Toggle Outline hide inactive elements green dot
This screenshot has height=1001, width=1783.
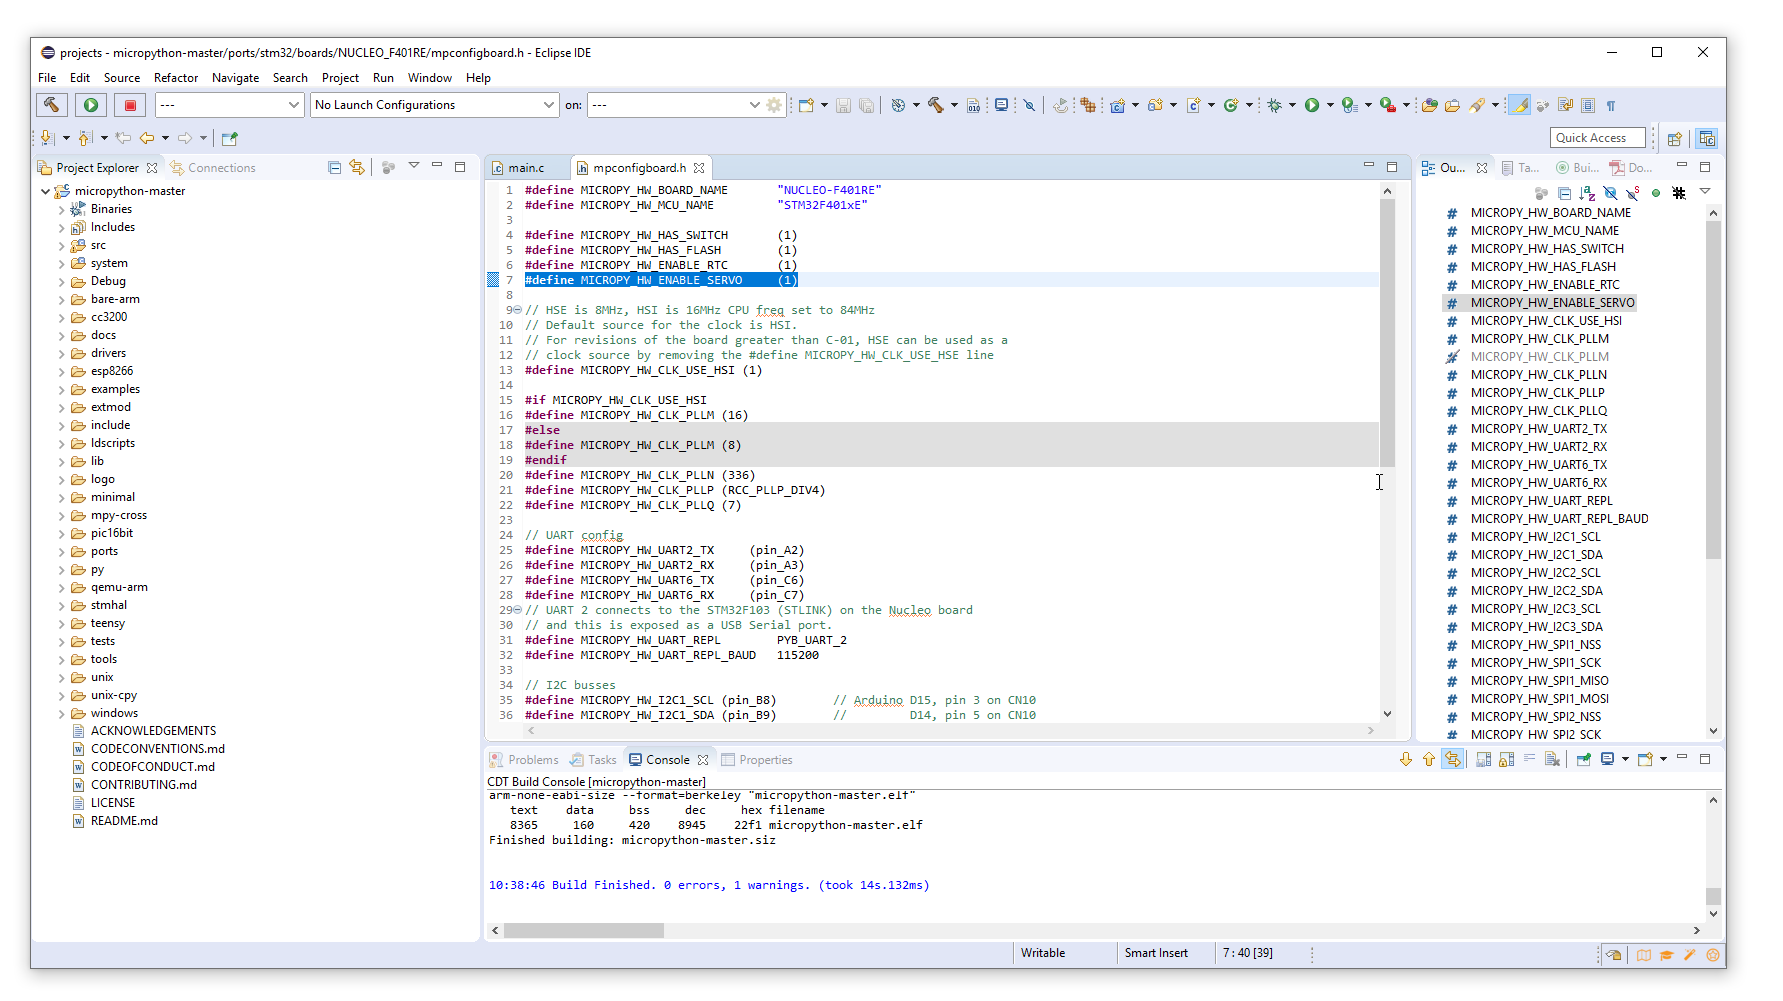(x=1656, y=193)
